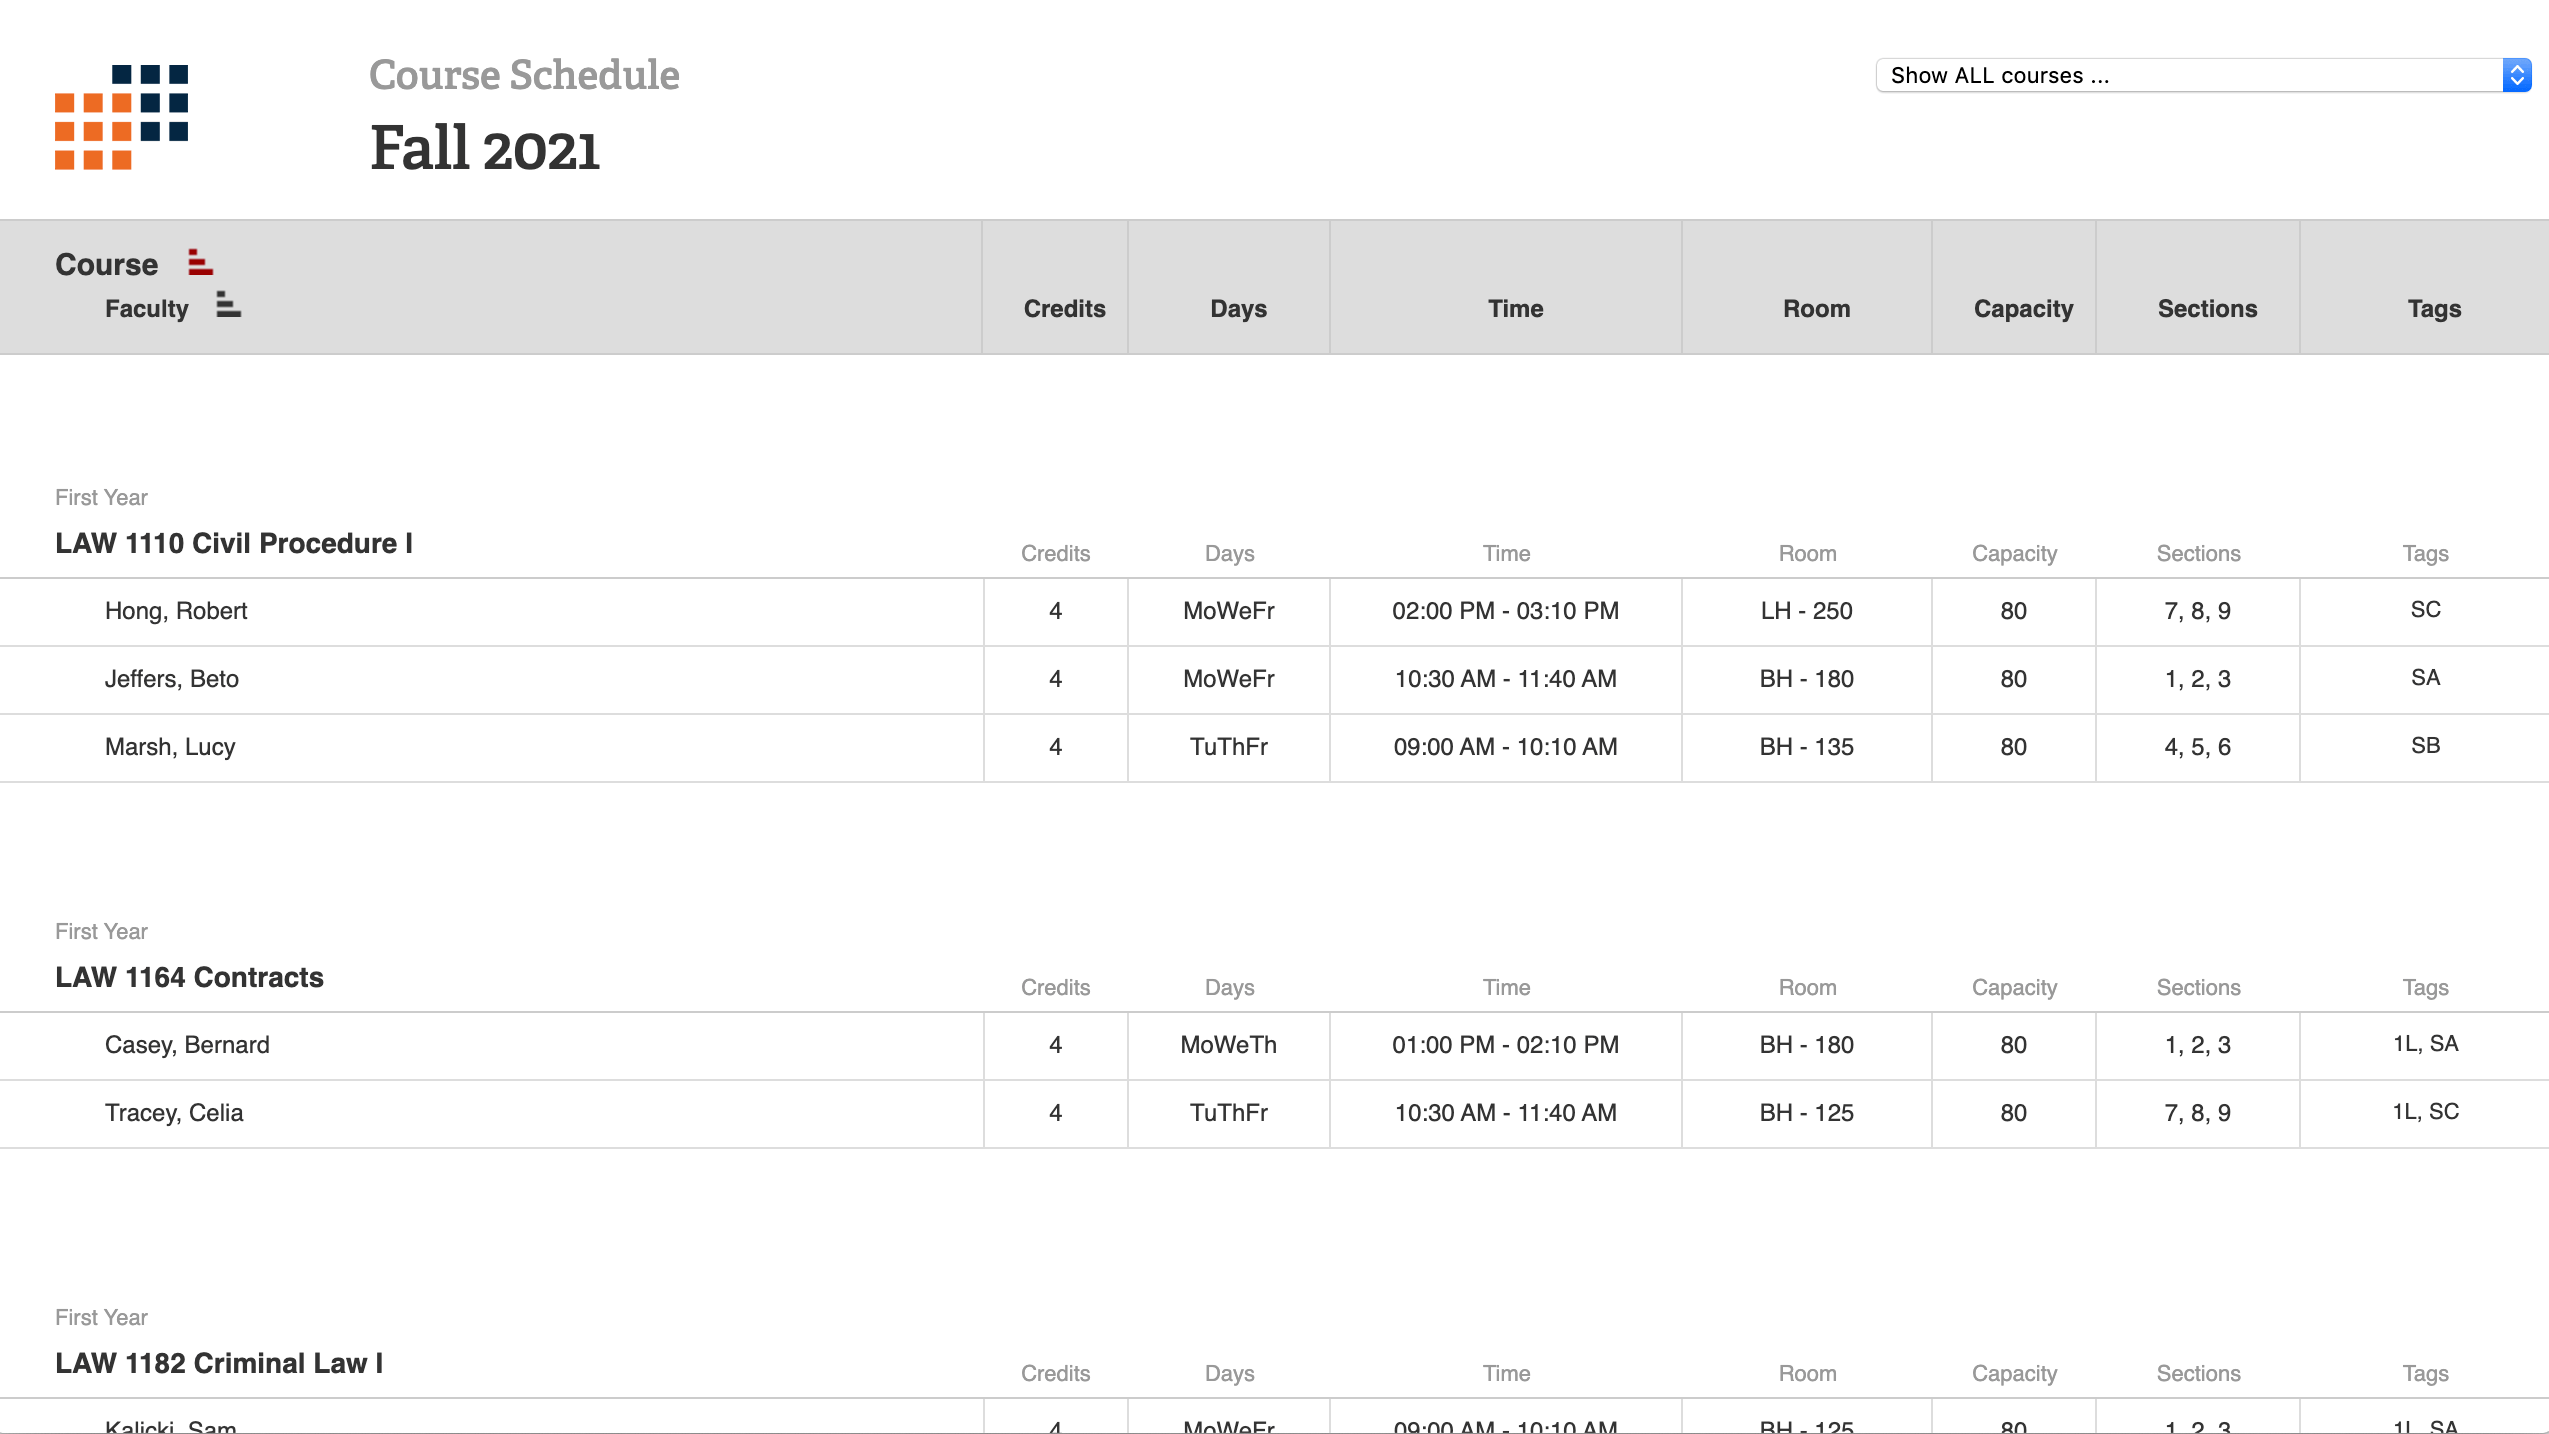2549x1434 pixels.
Task: Click the LAW 1164 Contracts course title
Action: coord(189,977)
